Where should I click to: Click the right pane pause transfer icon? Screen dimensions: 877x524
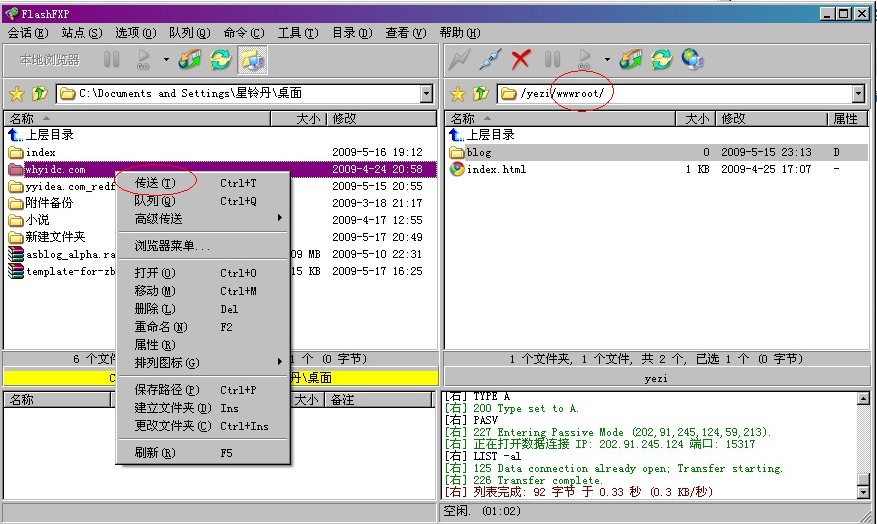coord(552,59)
